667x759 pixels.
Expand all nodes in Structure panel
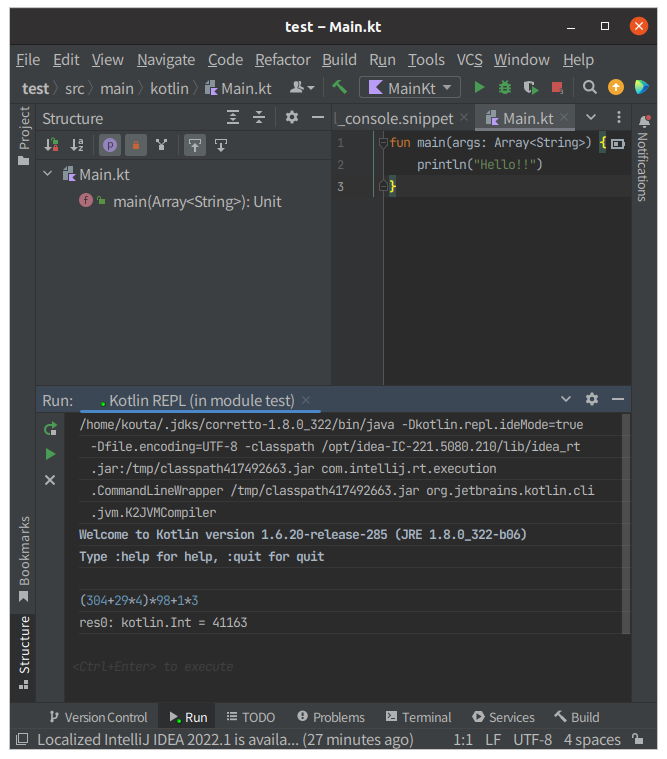pyautogui.click(x=233, y=117)
